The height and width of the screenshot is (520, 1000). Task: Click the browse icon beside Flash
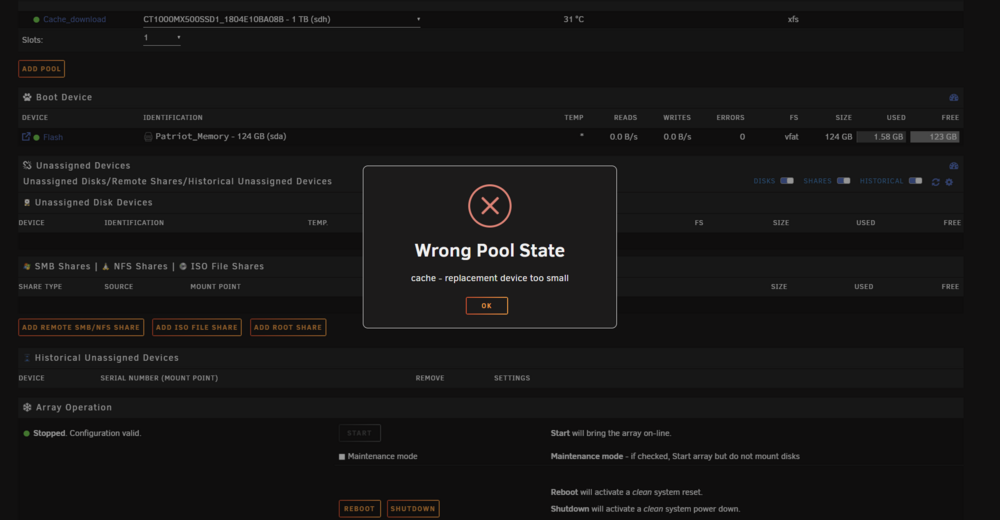[x=26, y=137]
